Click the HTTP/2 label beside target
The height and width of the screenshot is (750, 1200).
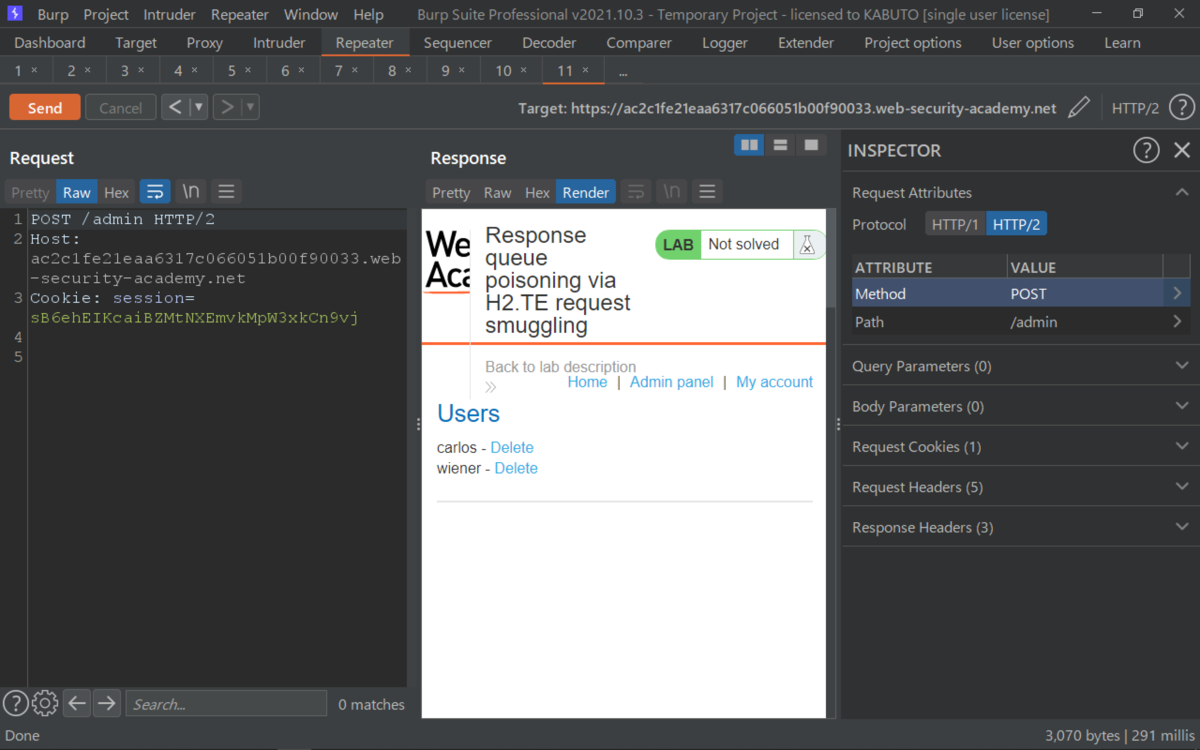point(1135,108)
